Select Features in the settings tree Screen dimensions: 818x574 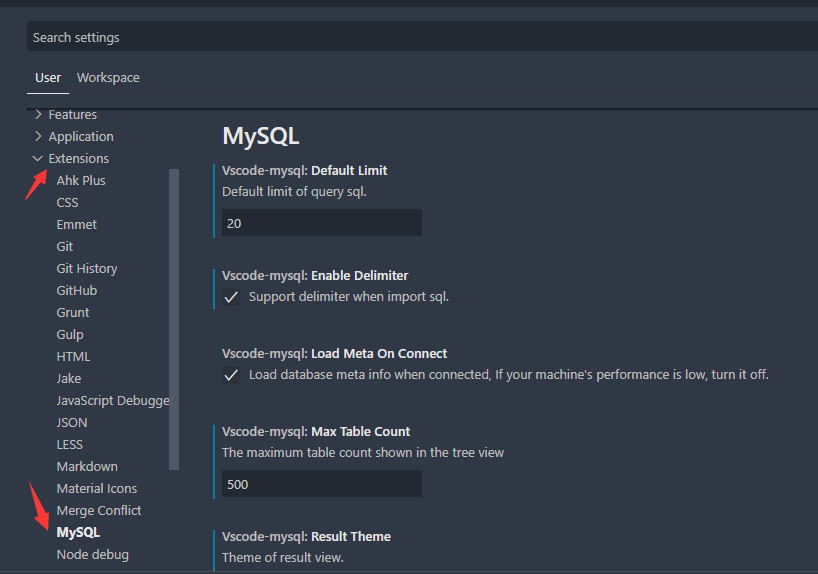click(x=73, y=114)
